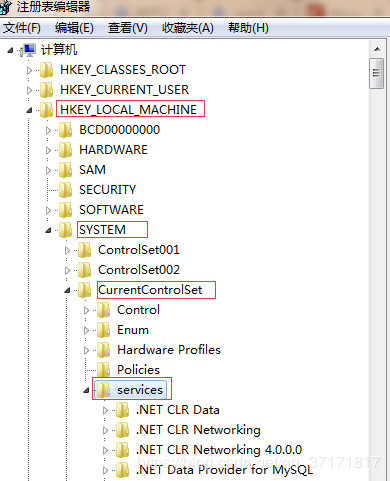Click .NET CLR Networking 4.0.0.0 folder icon
The width and height of the screenshot is (390, 481).
pos(123,450)
